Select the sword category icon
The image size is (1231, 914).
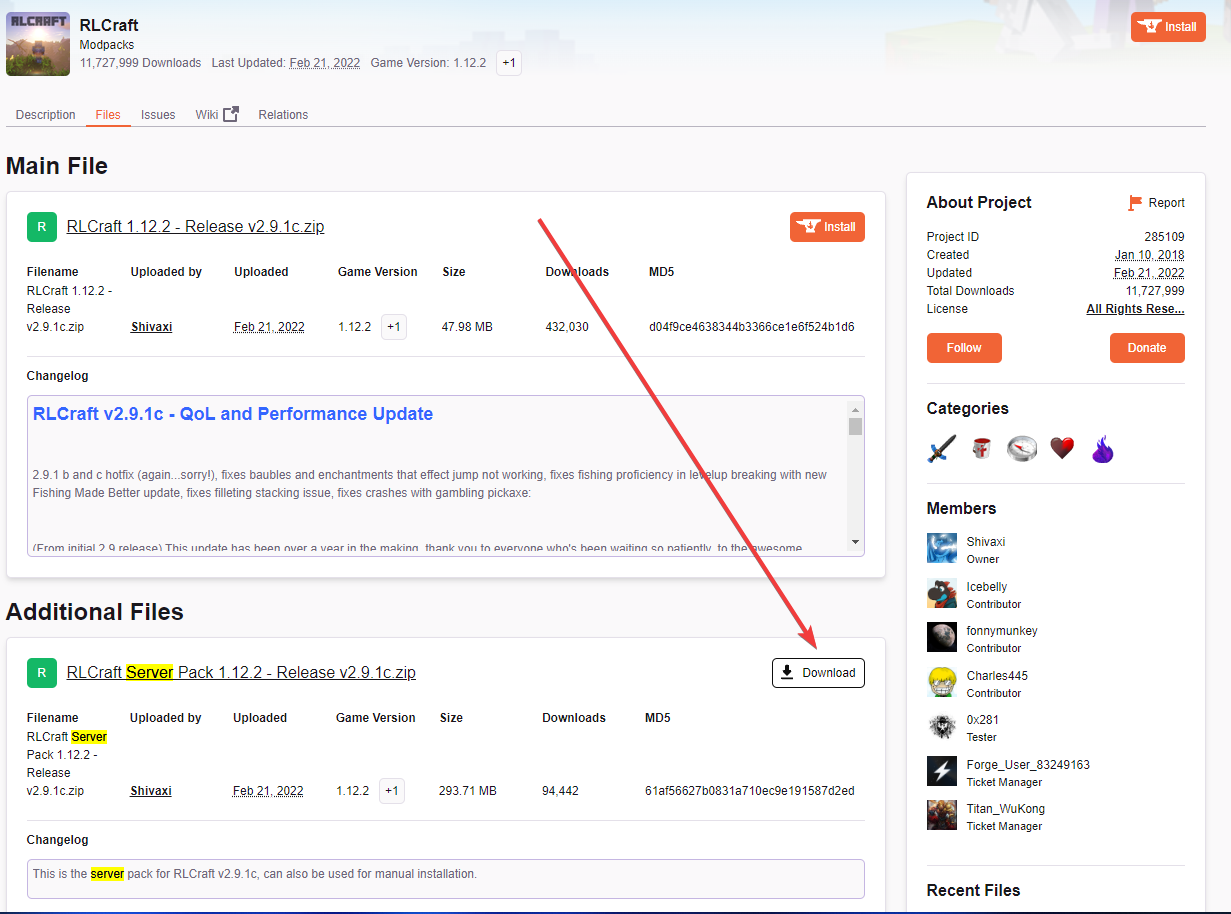coord(942,449)
